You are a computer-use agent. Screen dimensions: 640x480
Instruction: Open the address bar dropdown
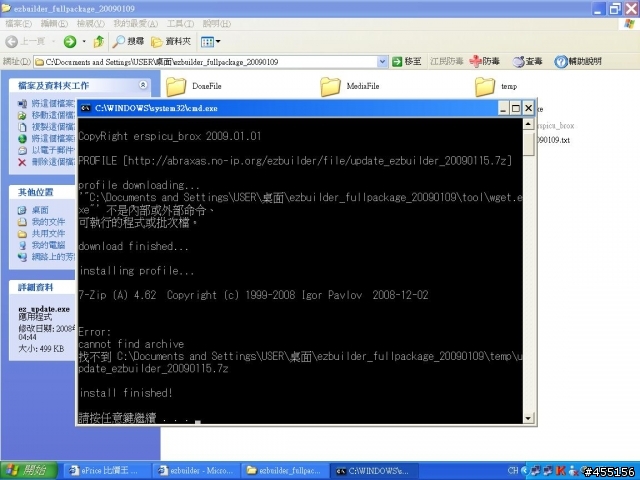382,62
